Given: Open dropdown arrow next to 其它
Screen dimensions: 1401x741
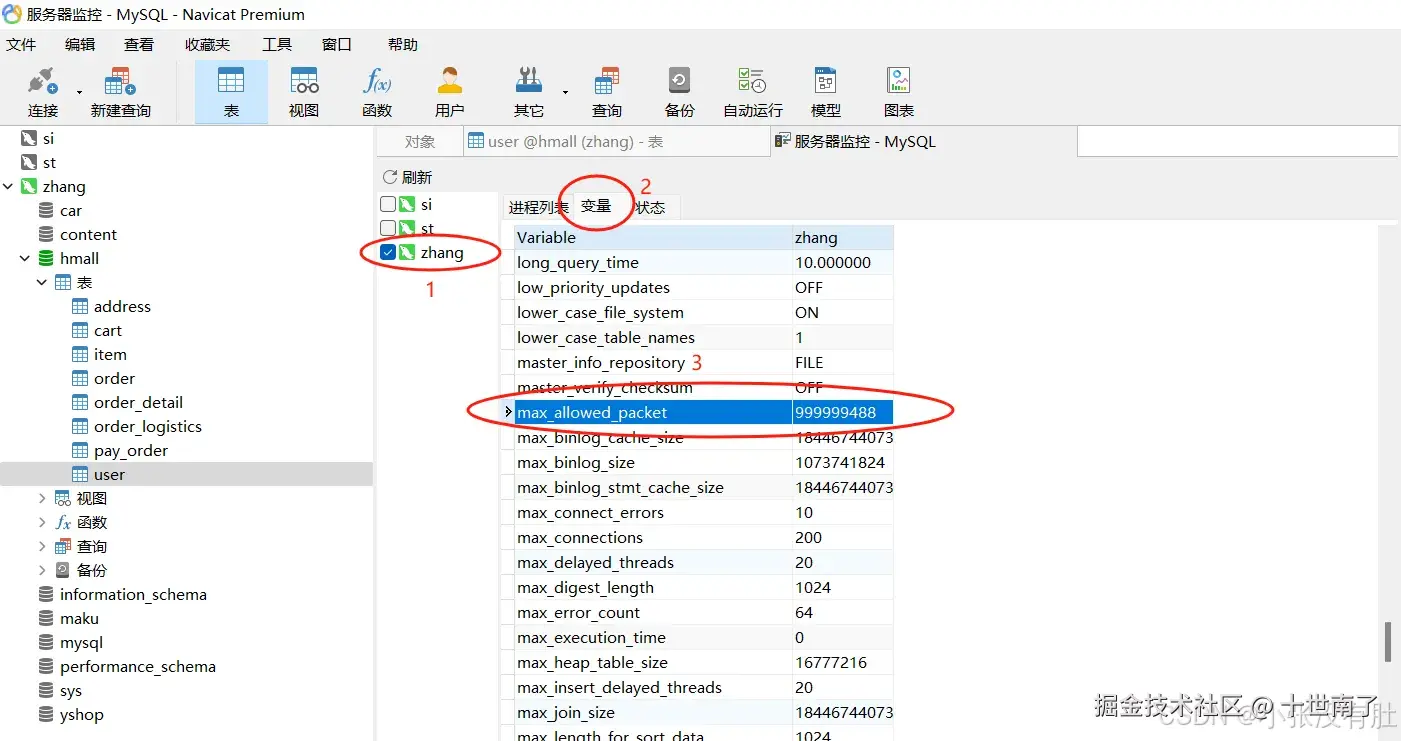Looking at the screenshot, I should [565, 92].
